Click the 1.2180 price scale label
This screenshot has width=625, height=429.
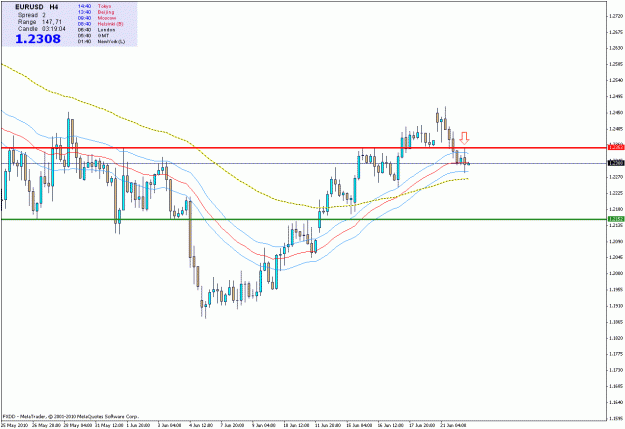pos(616,209)
